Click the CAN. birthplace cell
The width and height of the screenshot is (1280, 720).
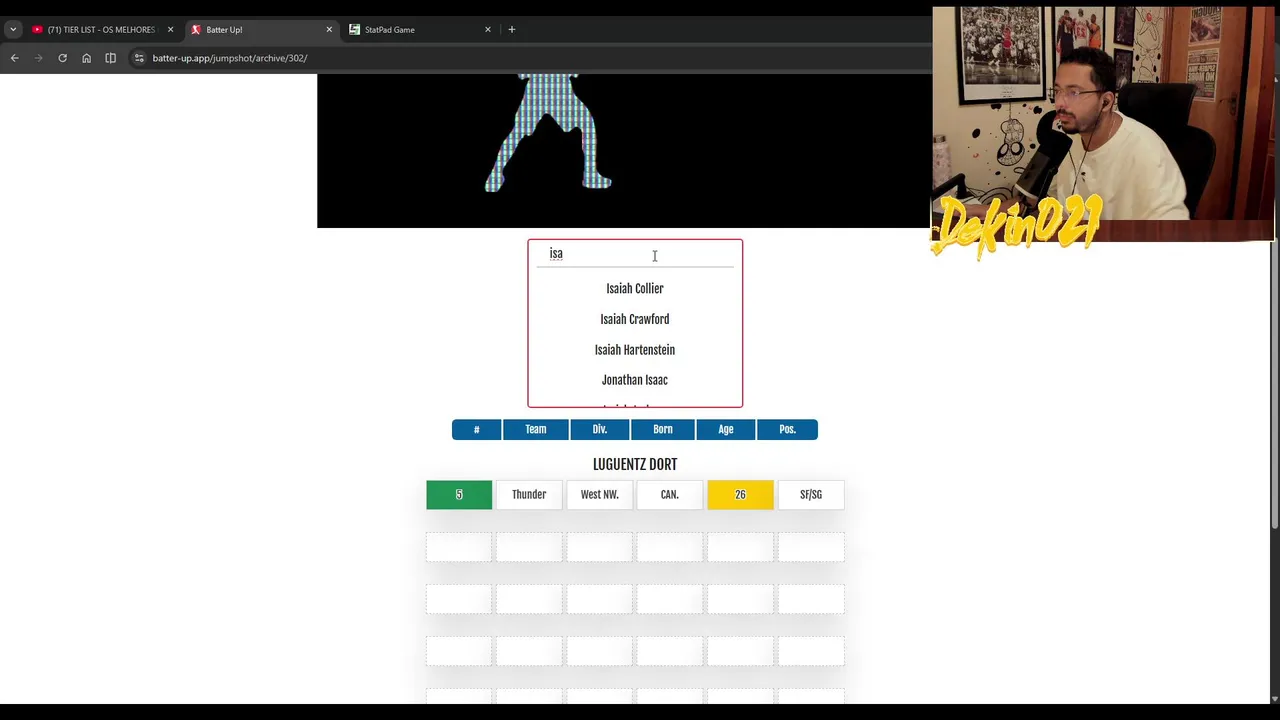coord(670,495)
